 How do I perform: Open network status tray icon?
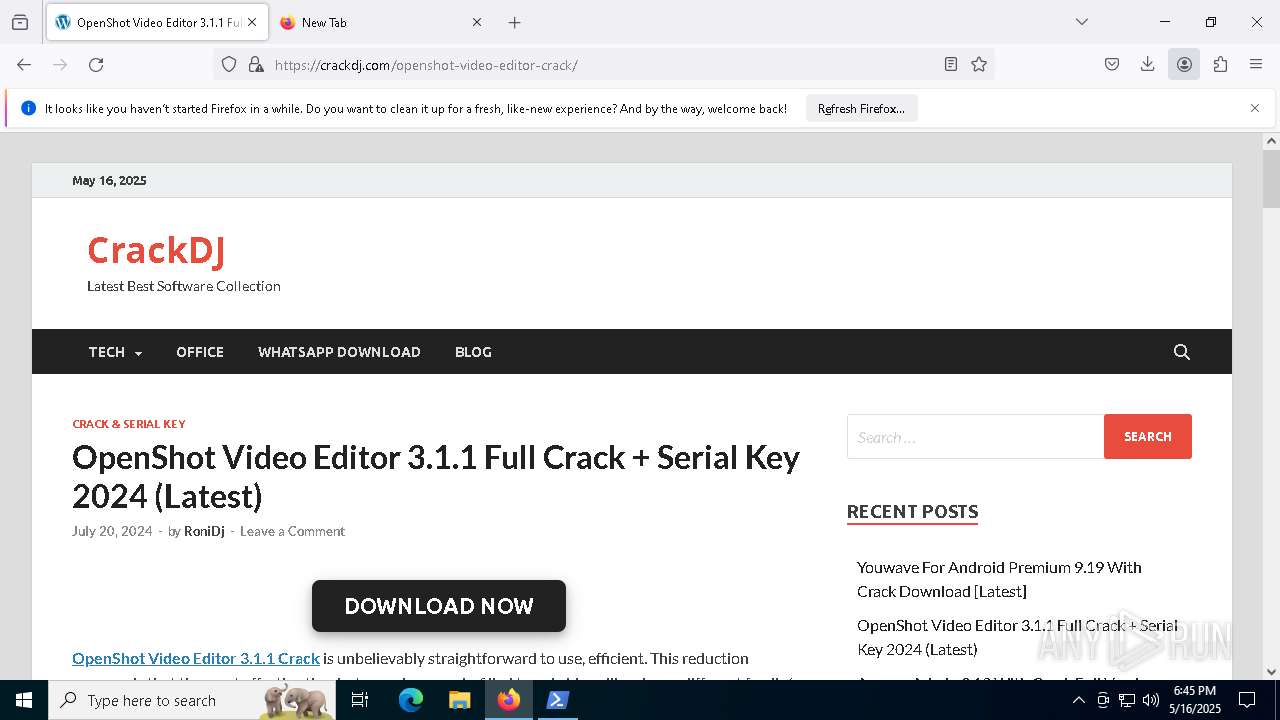1127,700
